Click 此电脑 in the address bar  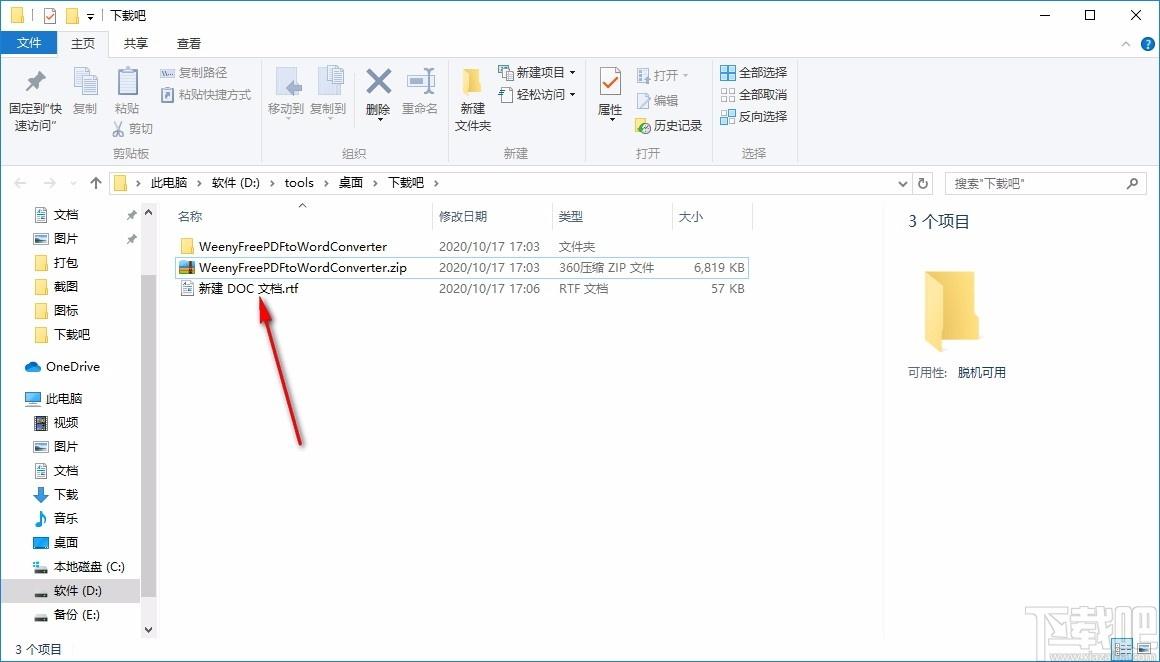169,183
